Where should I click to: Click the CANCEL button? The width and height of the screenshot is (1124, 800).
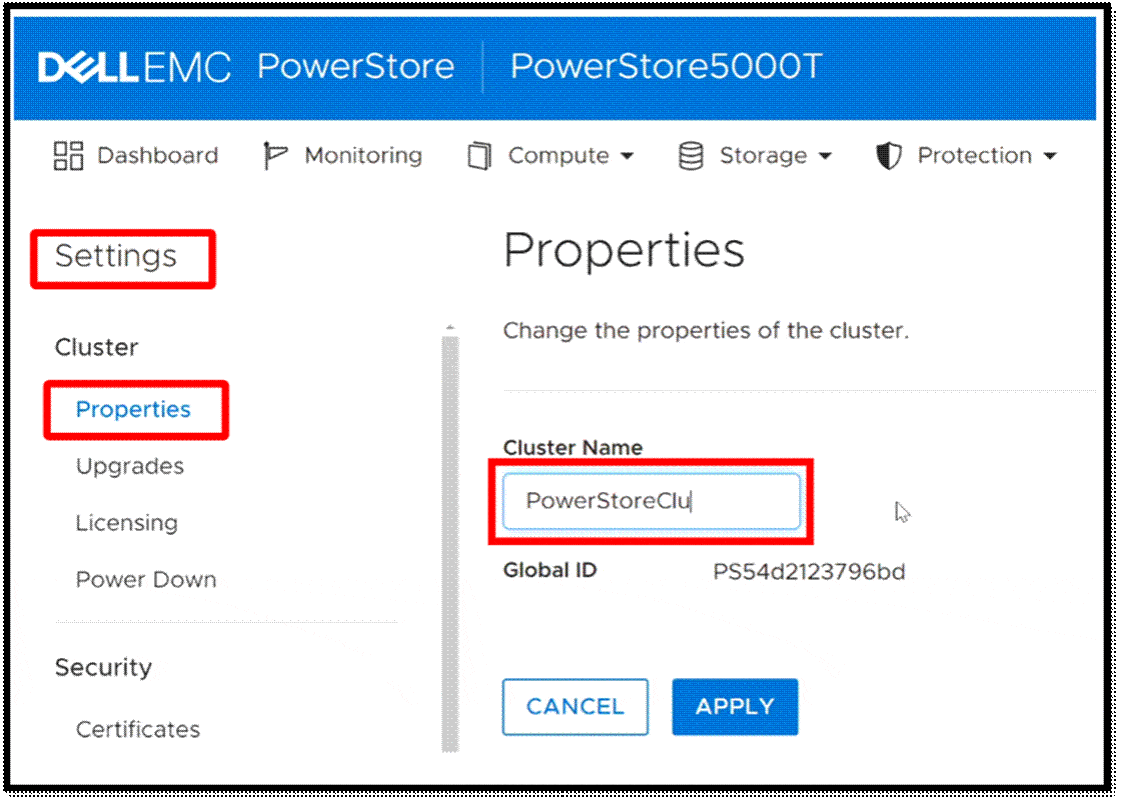(576, 707)
